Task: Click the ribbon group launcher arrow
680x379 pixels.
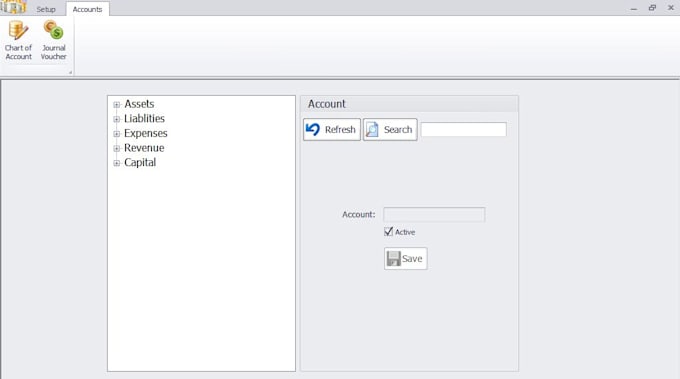Action: point(70,72)
